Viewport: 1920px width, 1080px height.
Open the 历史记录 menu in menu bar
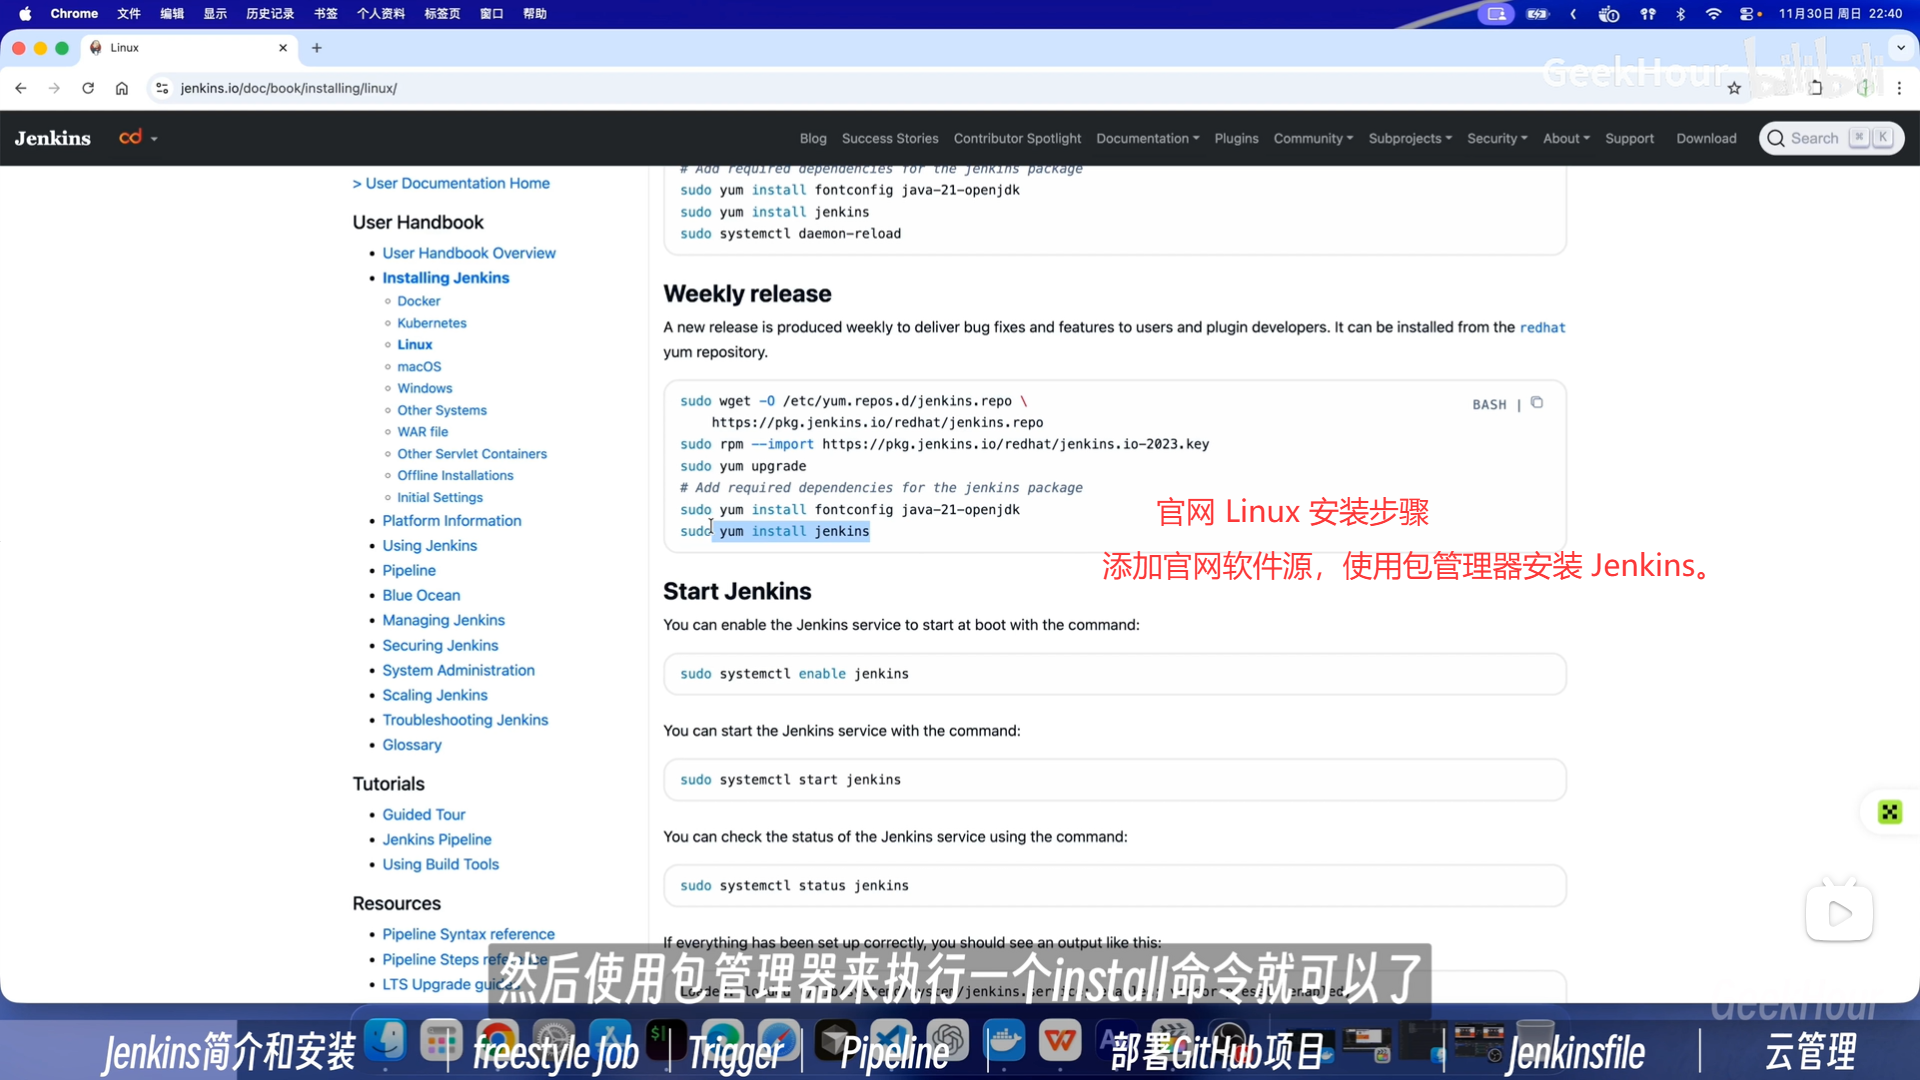pos(270,14)
